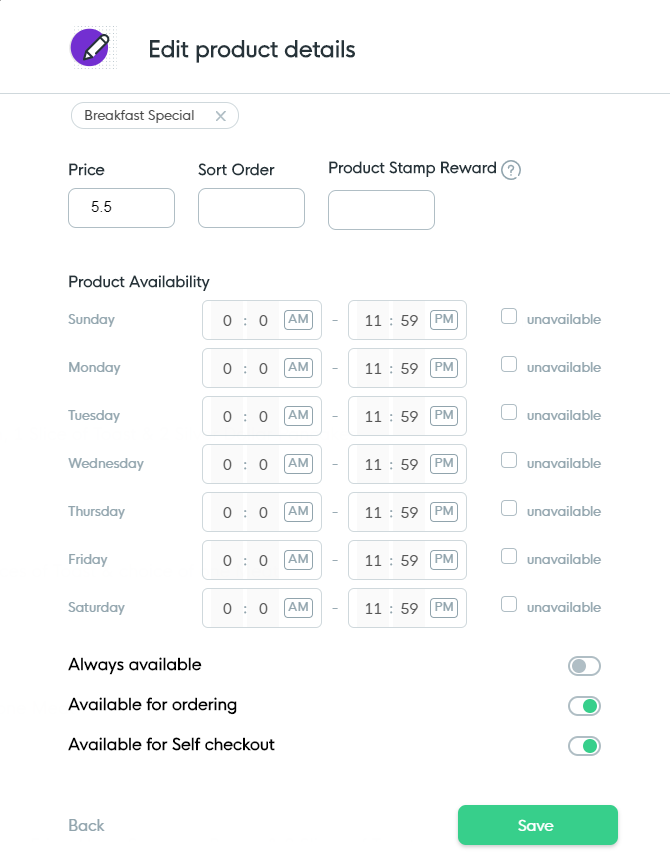This screenshot has height=867, width=670.
Task: Enable the Always available switch
Action: (584, 665)
